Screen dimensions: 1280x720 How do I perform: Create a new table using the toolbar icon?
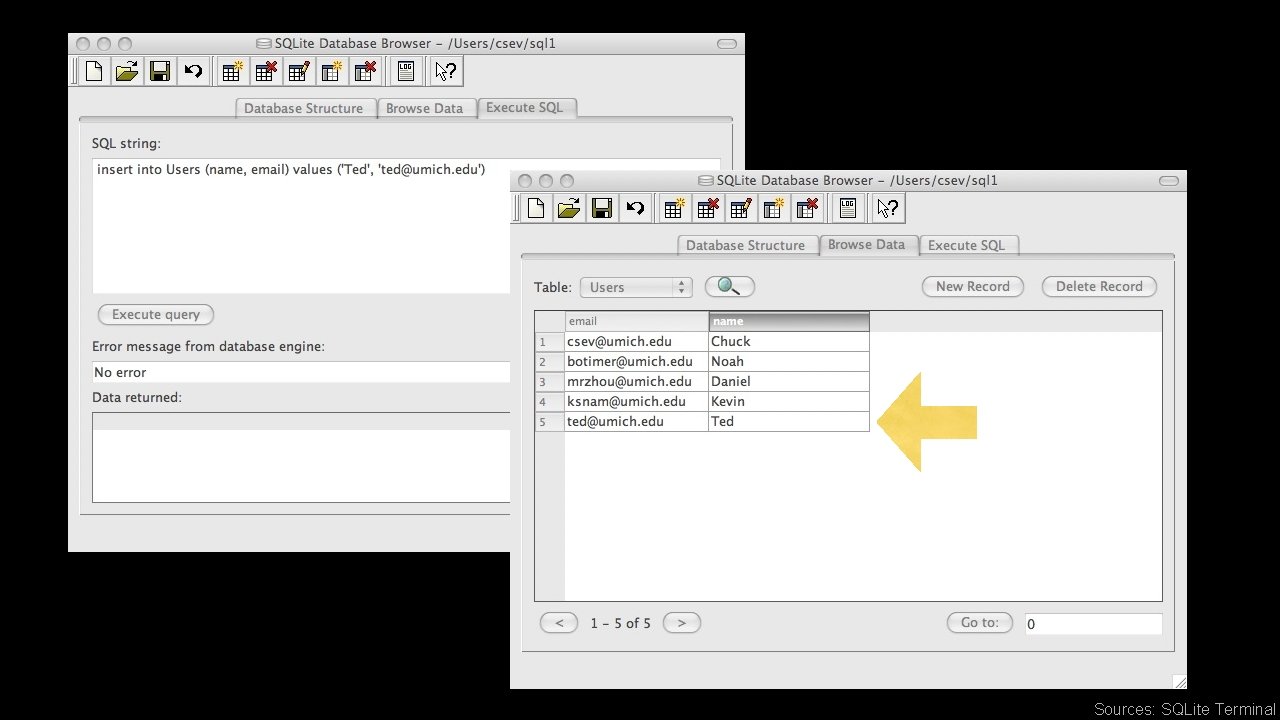pos(673,207)
